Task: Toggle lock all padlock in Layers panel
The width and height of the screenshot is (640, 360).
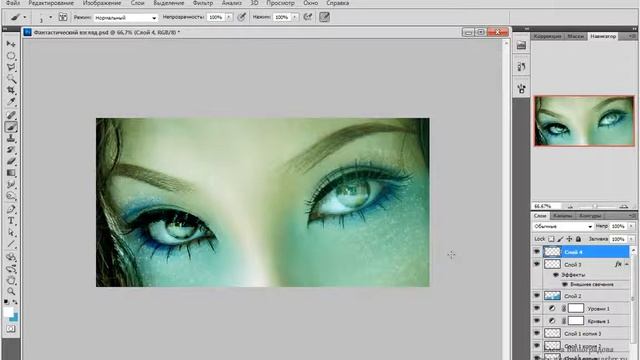Action: [x=578, y=239]
